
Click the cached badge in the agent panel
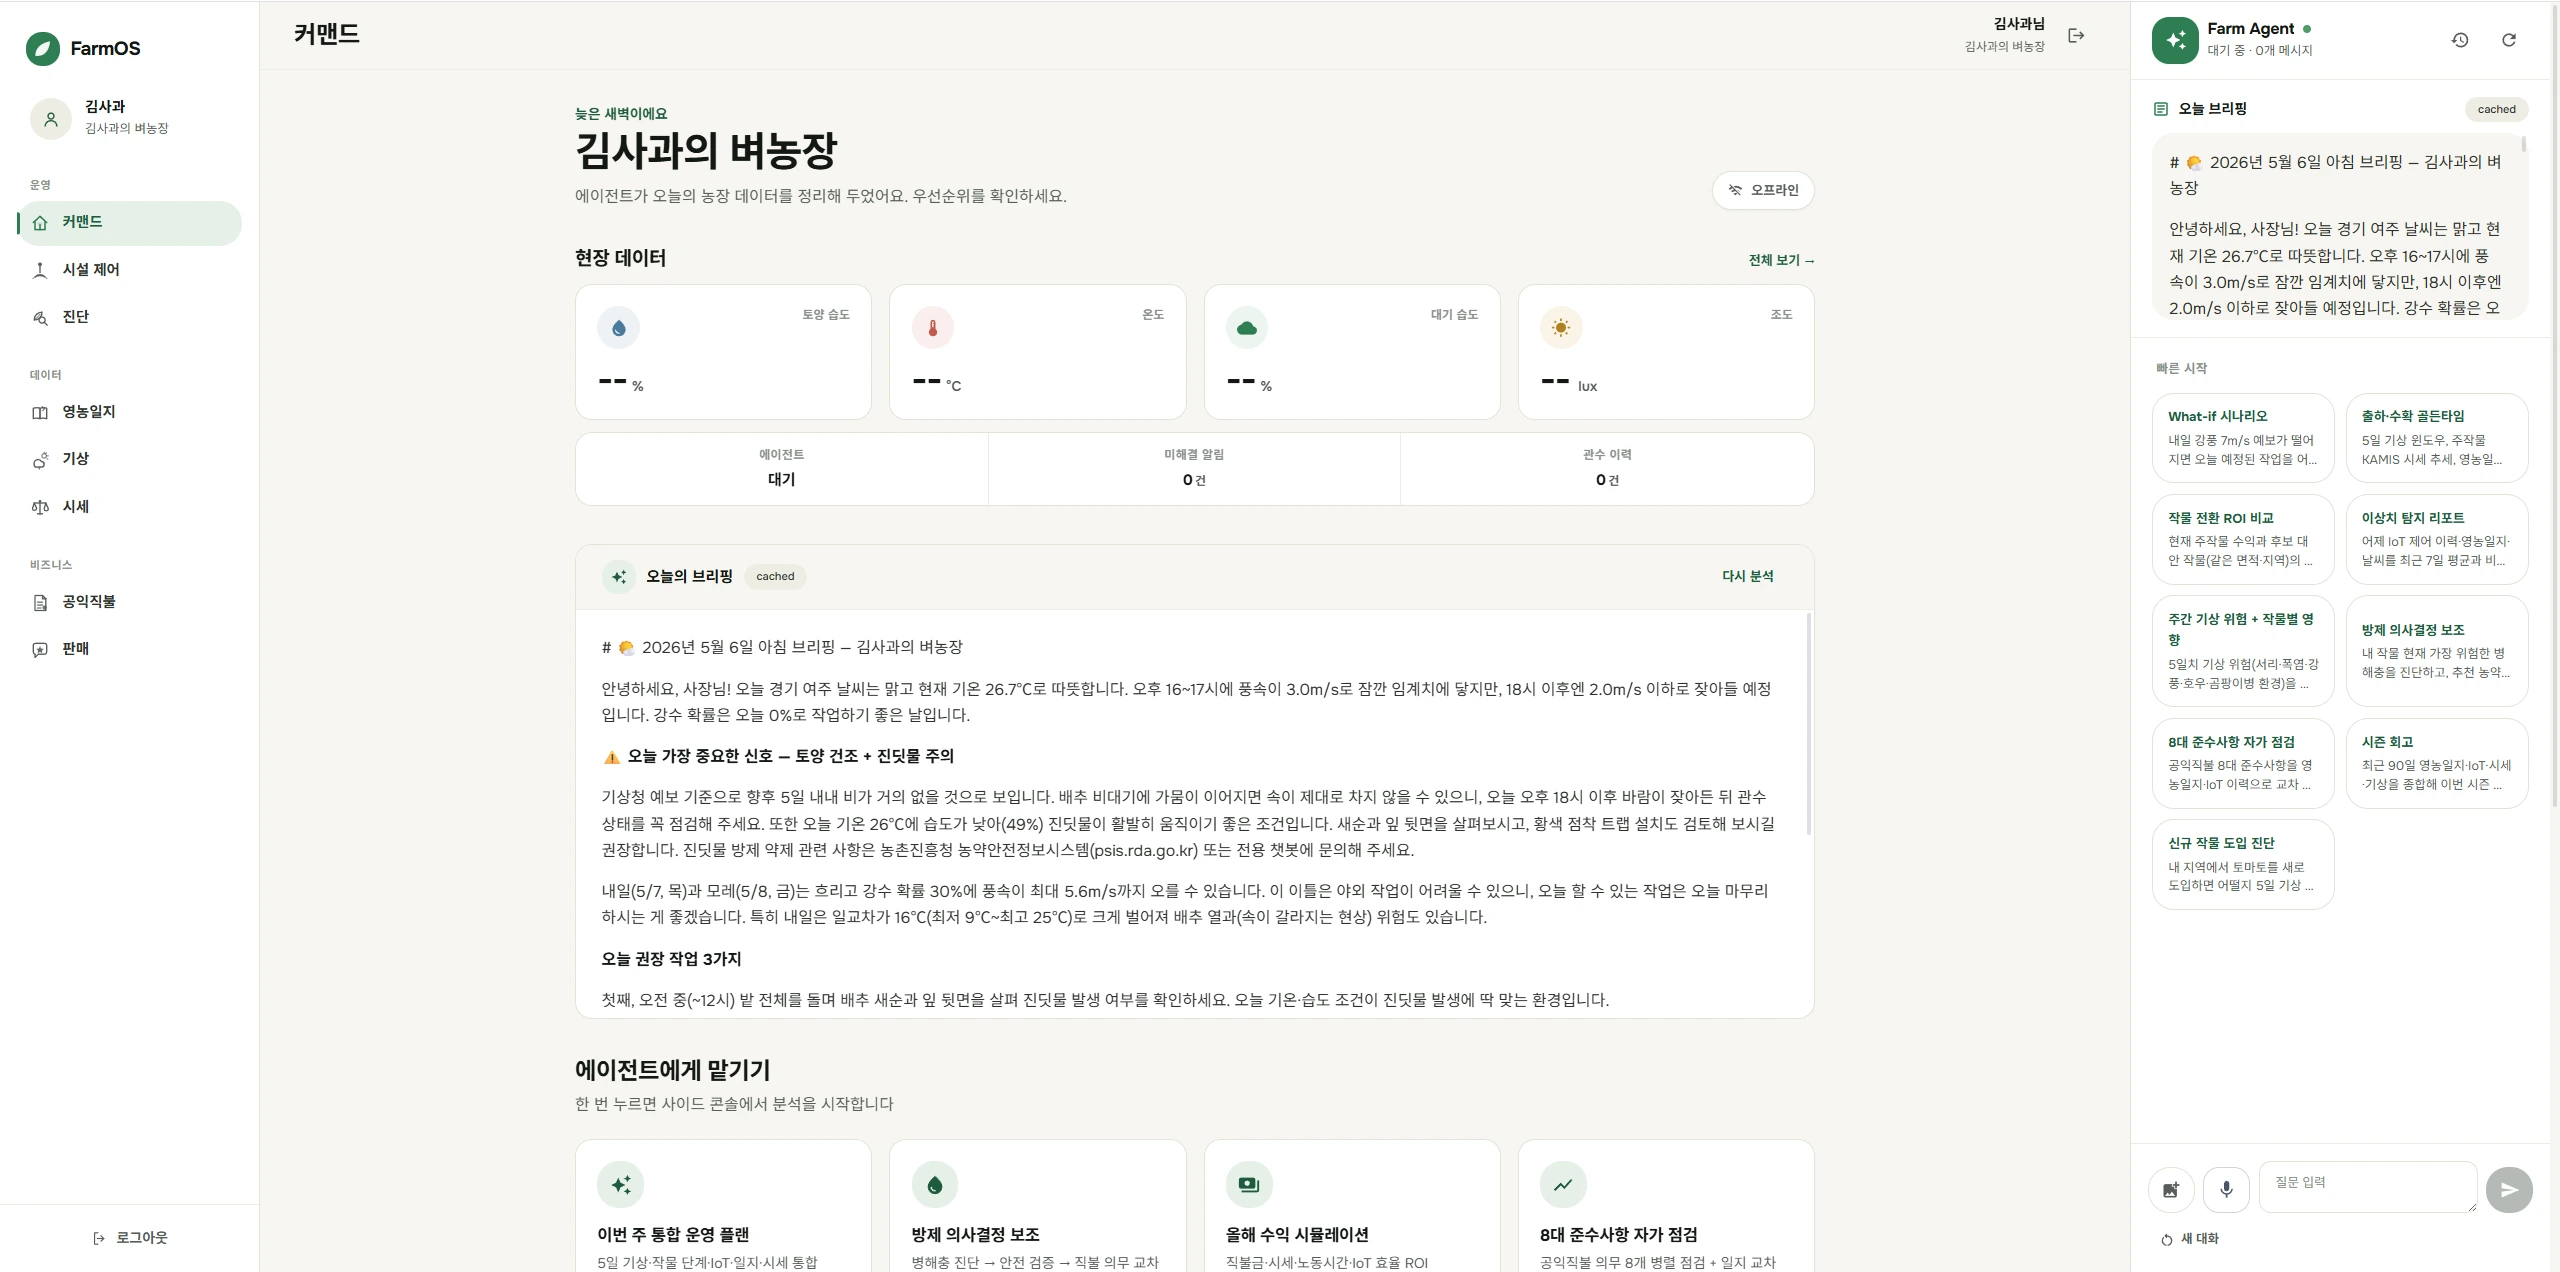[x=2496, y=109]
